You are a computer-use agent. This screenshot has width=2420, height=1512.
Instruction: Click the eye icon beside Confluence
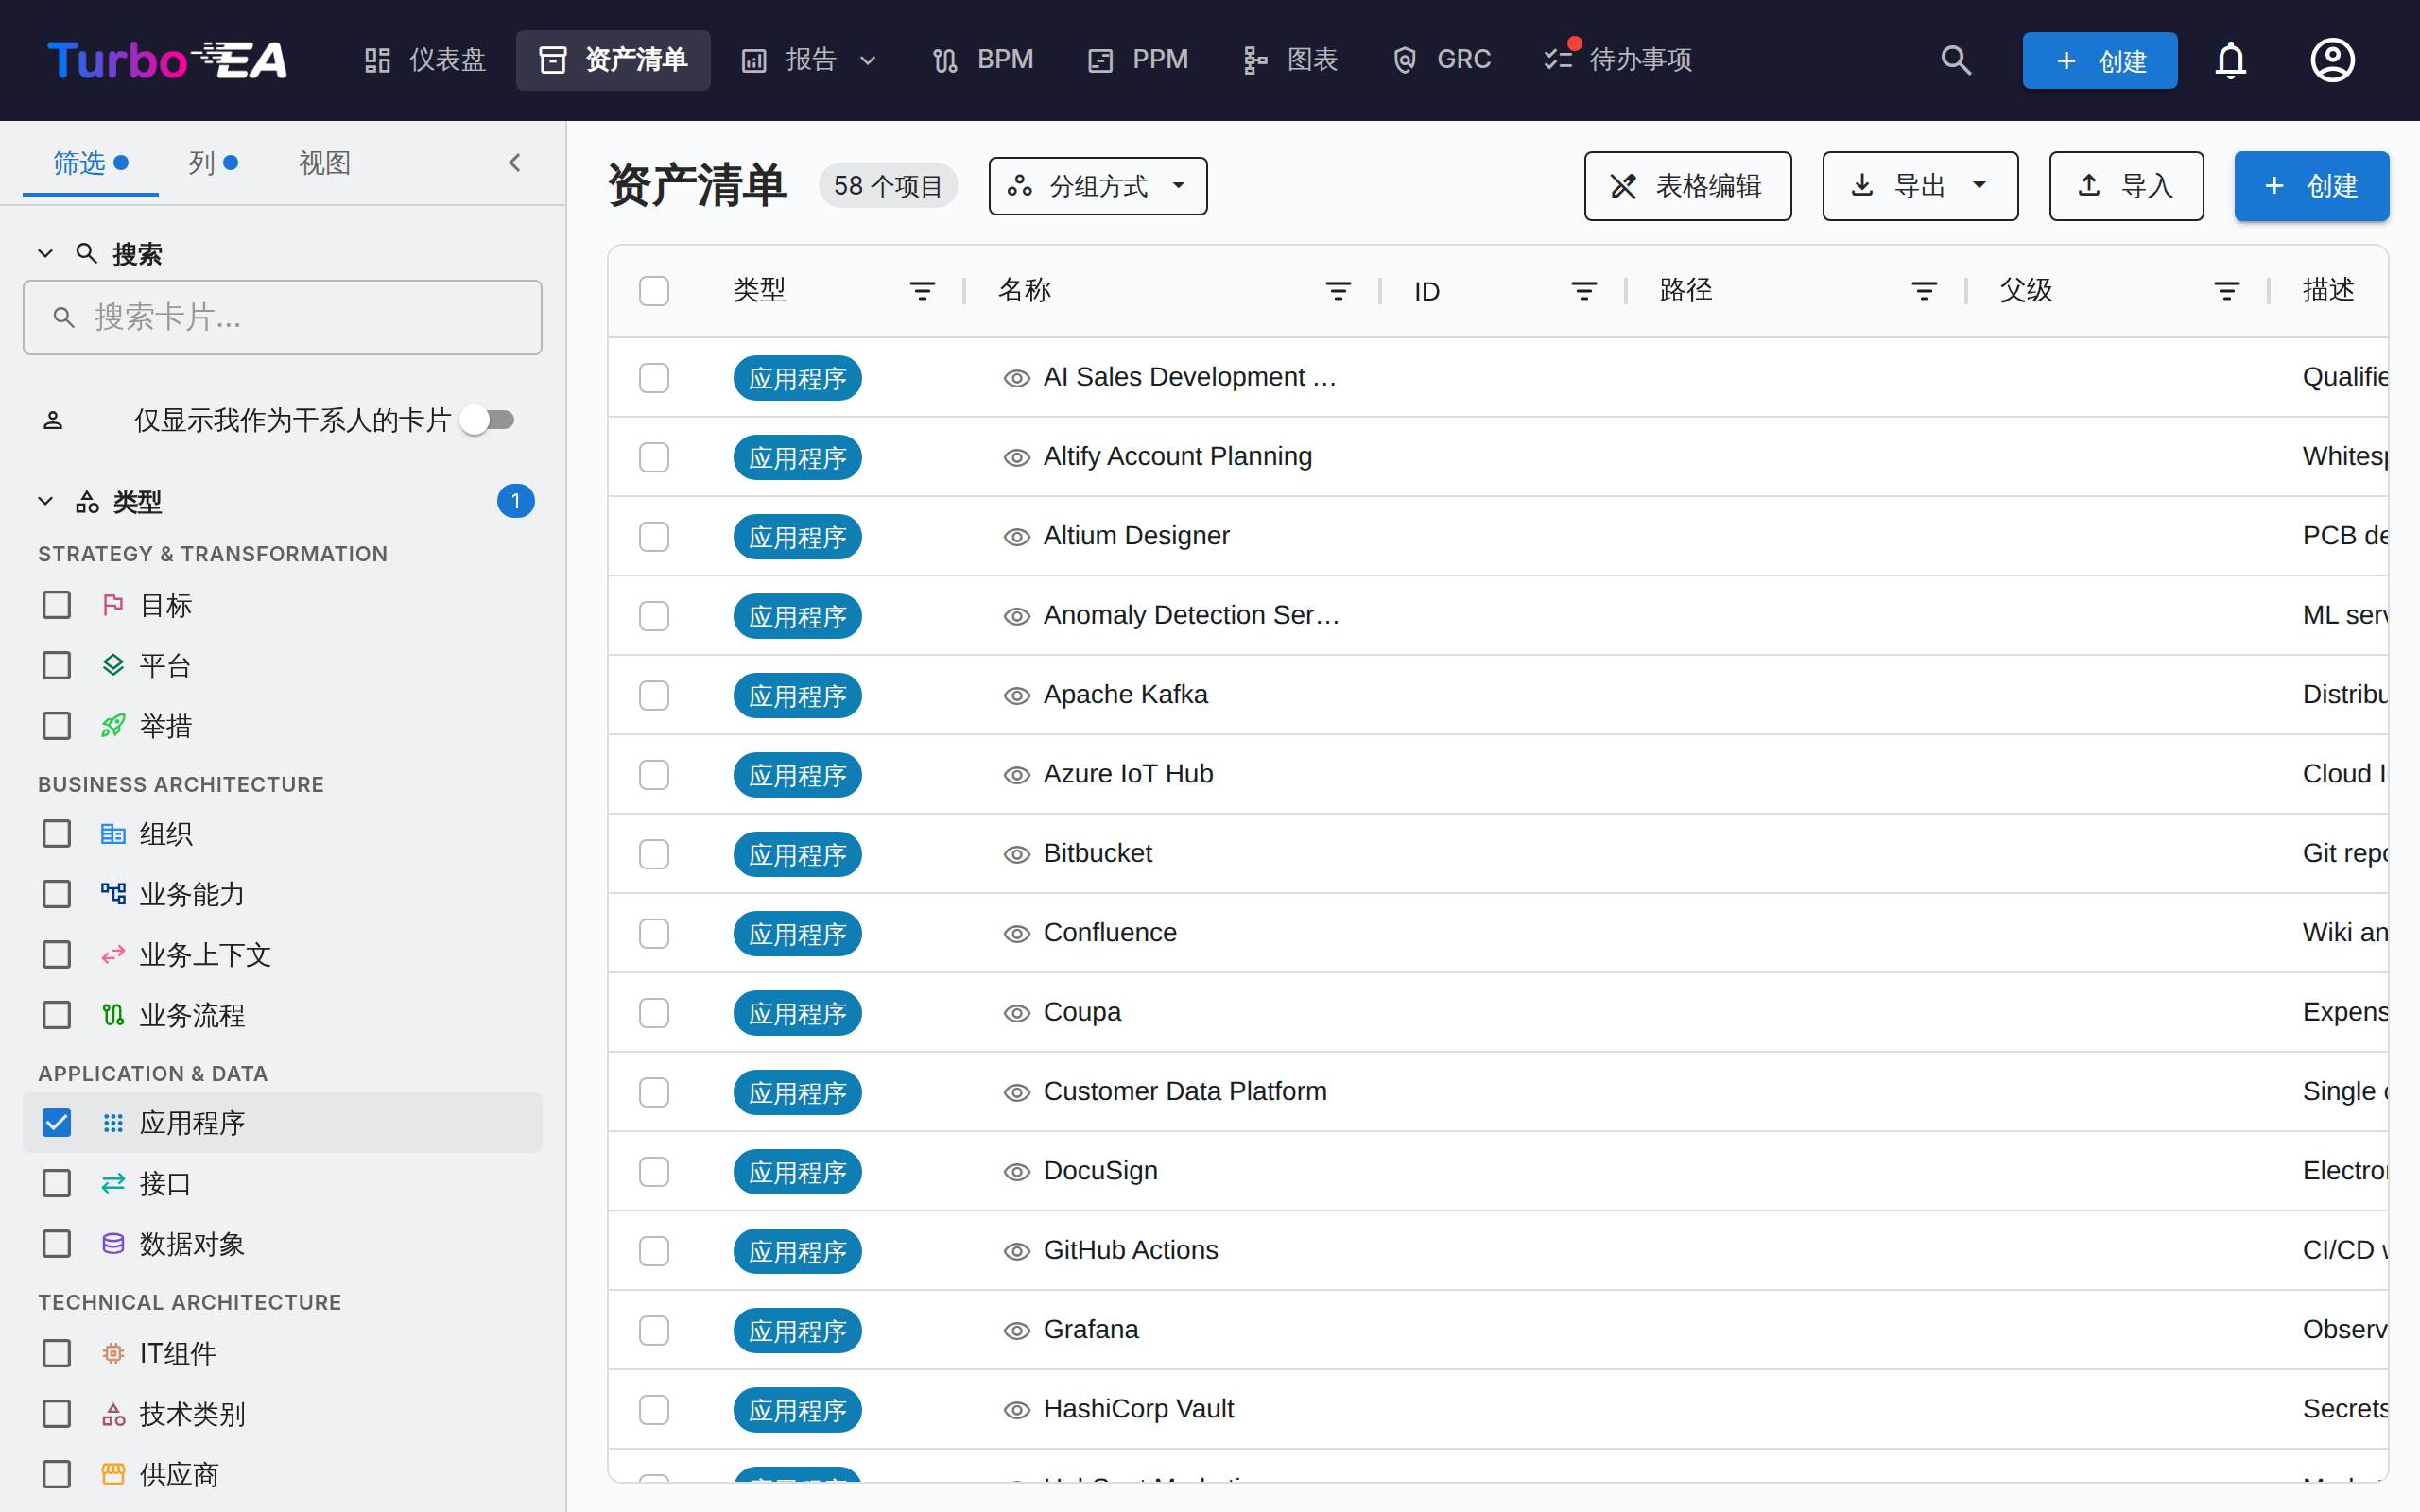point(1017,934)
